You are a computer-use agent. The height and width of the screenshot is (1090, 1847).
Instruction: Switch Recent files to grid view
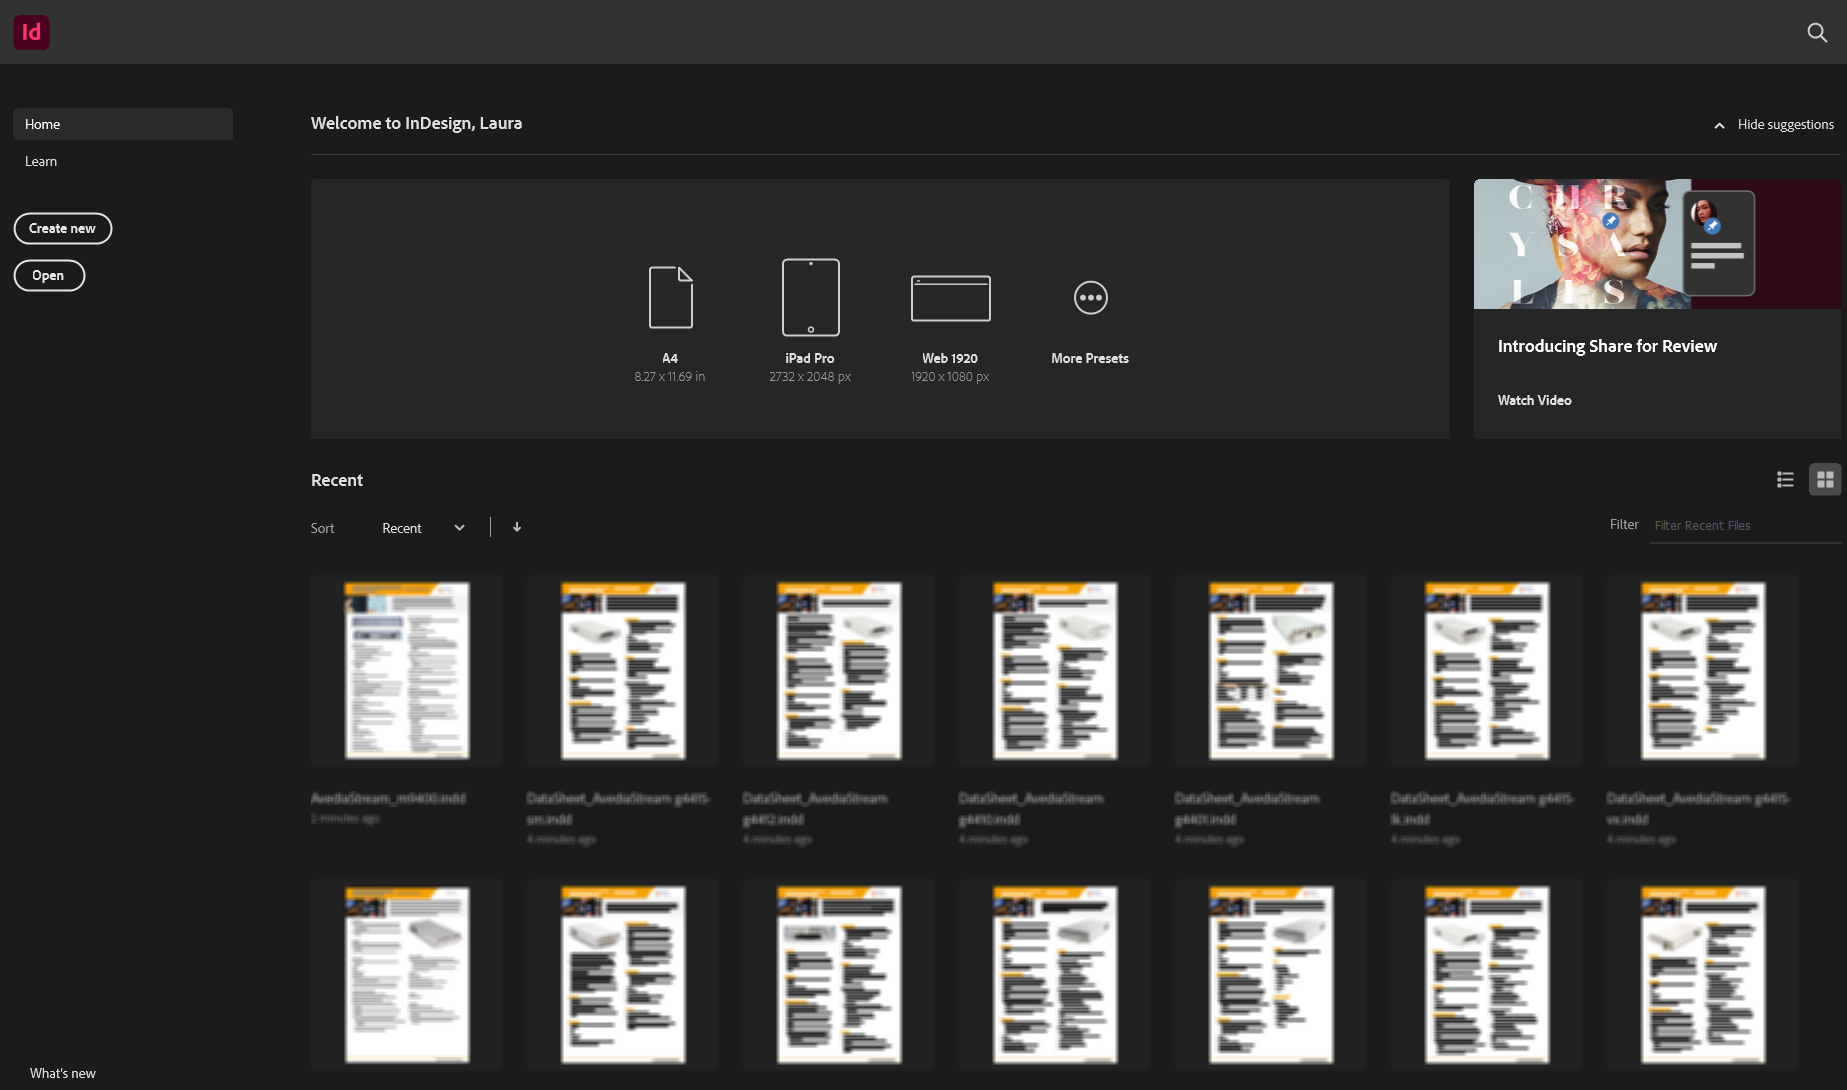pyautogui.click(x=1824, y=479)
